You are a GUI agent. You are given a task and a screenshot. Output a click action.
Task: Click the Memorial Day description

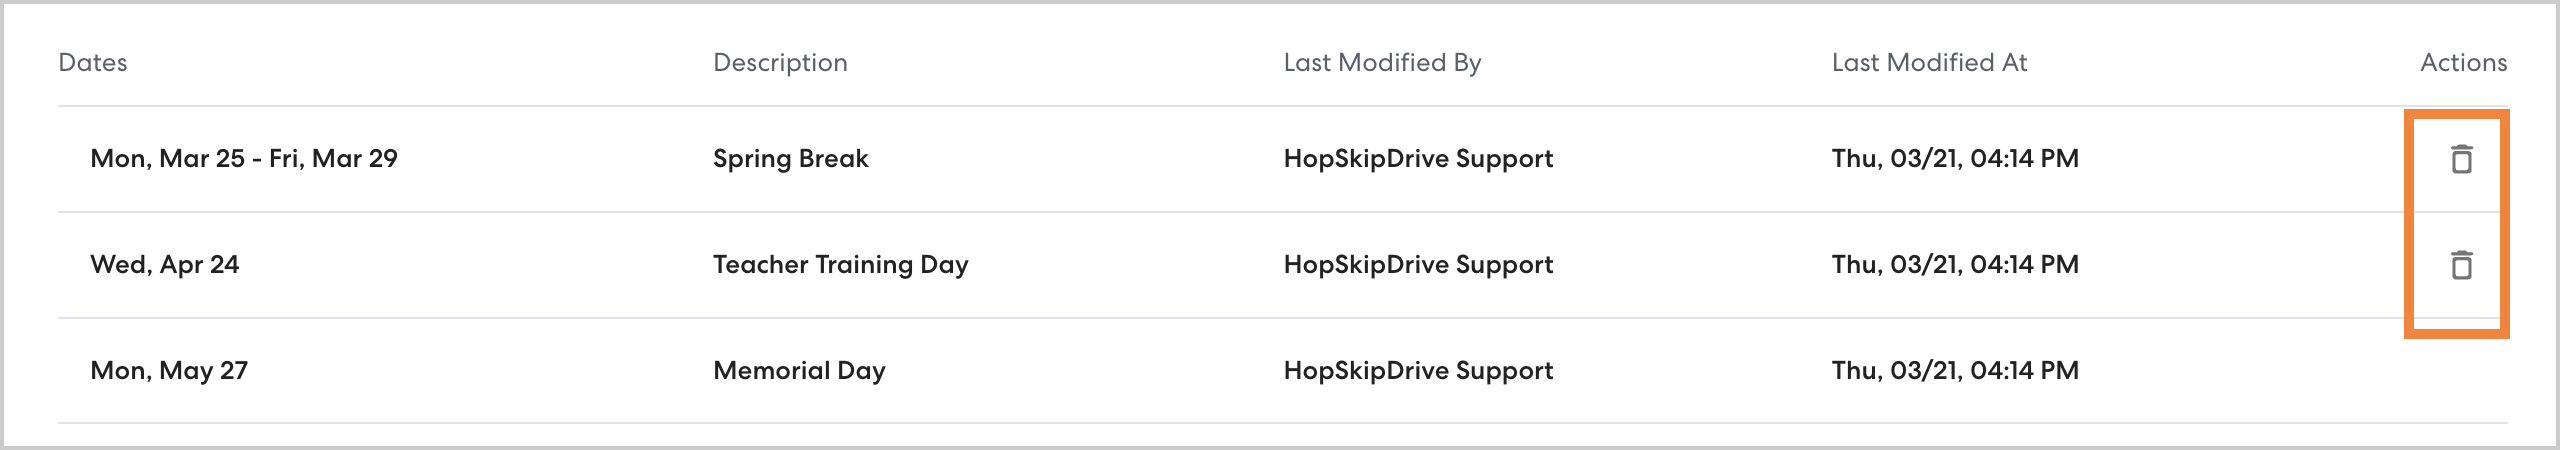(799, 370)
